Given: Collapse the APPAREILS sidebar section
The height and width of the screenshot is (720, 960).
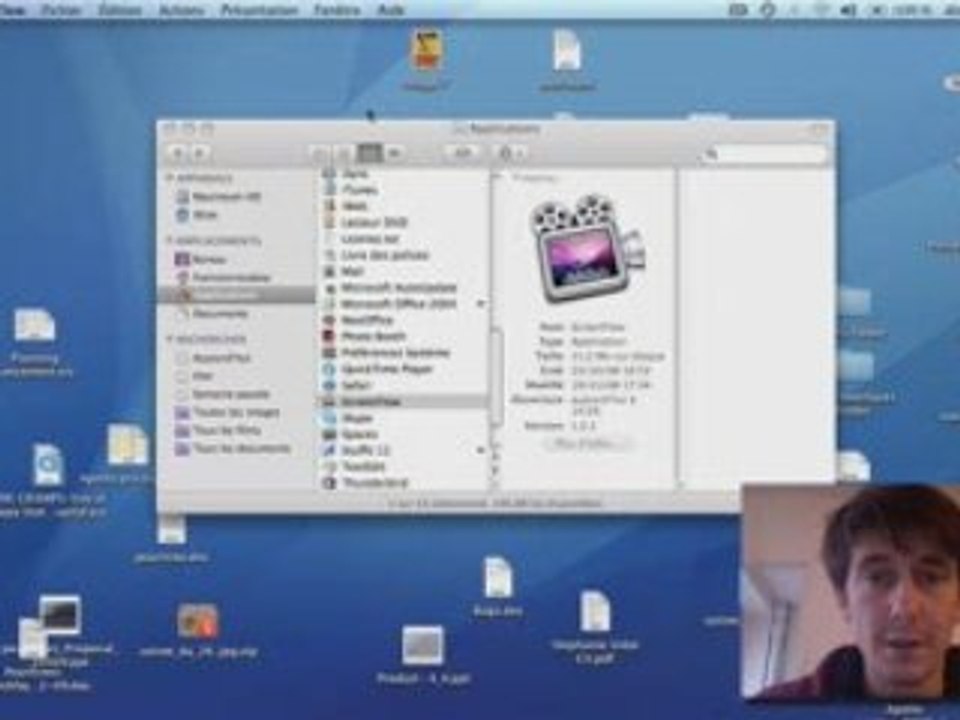Looking at the screenshot, I should (170, 178).
